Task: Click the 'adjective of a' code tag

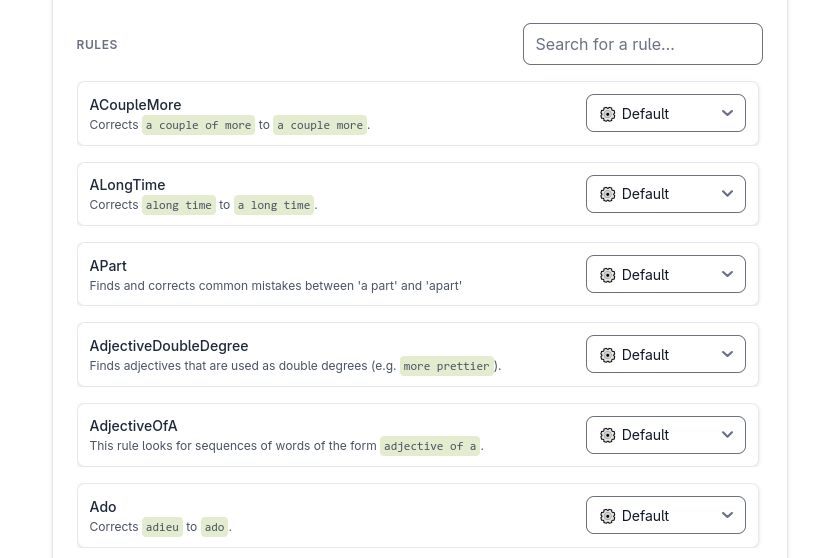Action: [x=430, y=446]
